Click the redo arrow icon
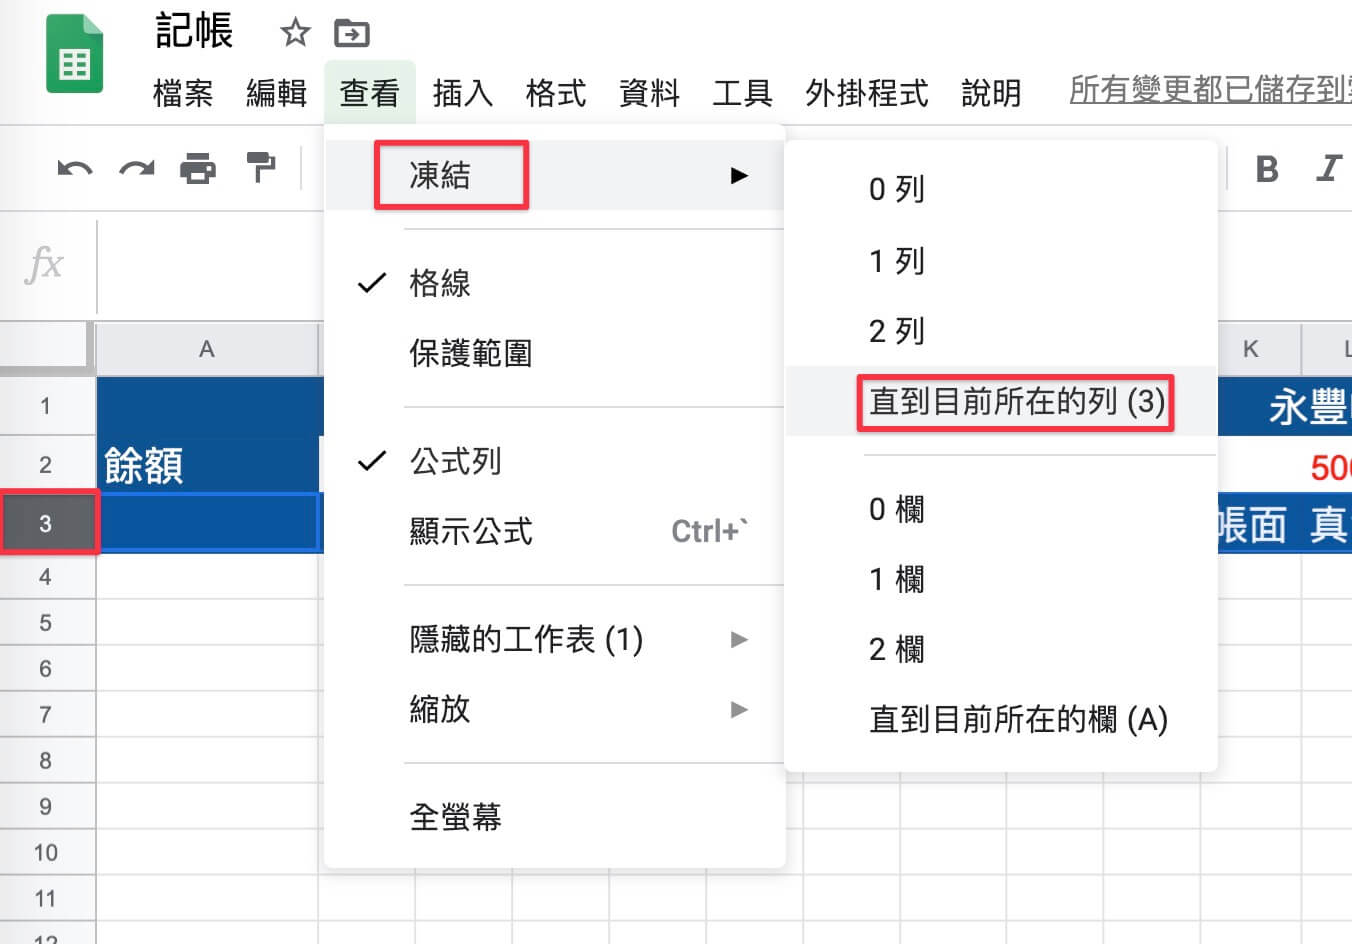The height and width of the screenshot is (944, 1352). click(x=136, y=169)
